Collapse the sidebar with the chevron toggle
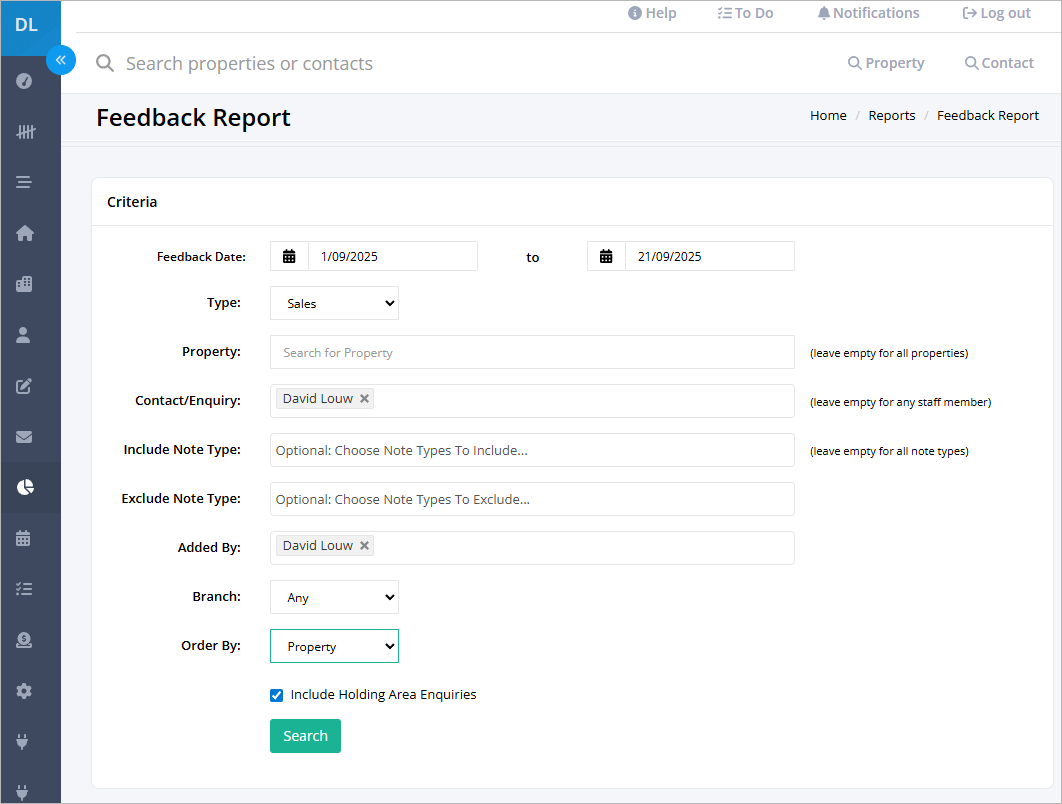This screenshot has height=804, width=1062. point(61,60)
